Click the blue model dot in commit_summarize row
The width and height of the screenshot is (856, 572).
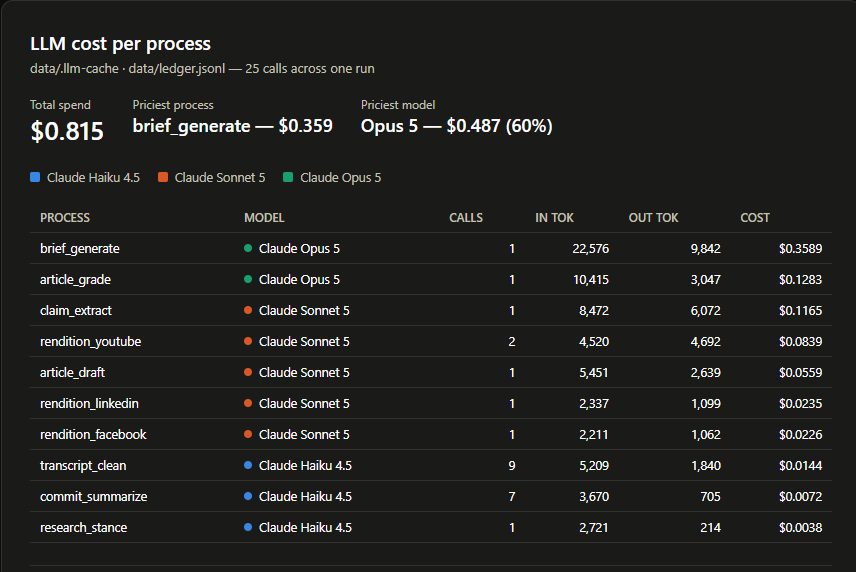coord(248,496)
